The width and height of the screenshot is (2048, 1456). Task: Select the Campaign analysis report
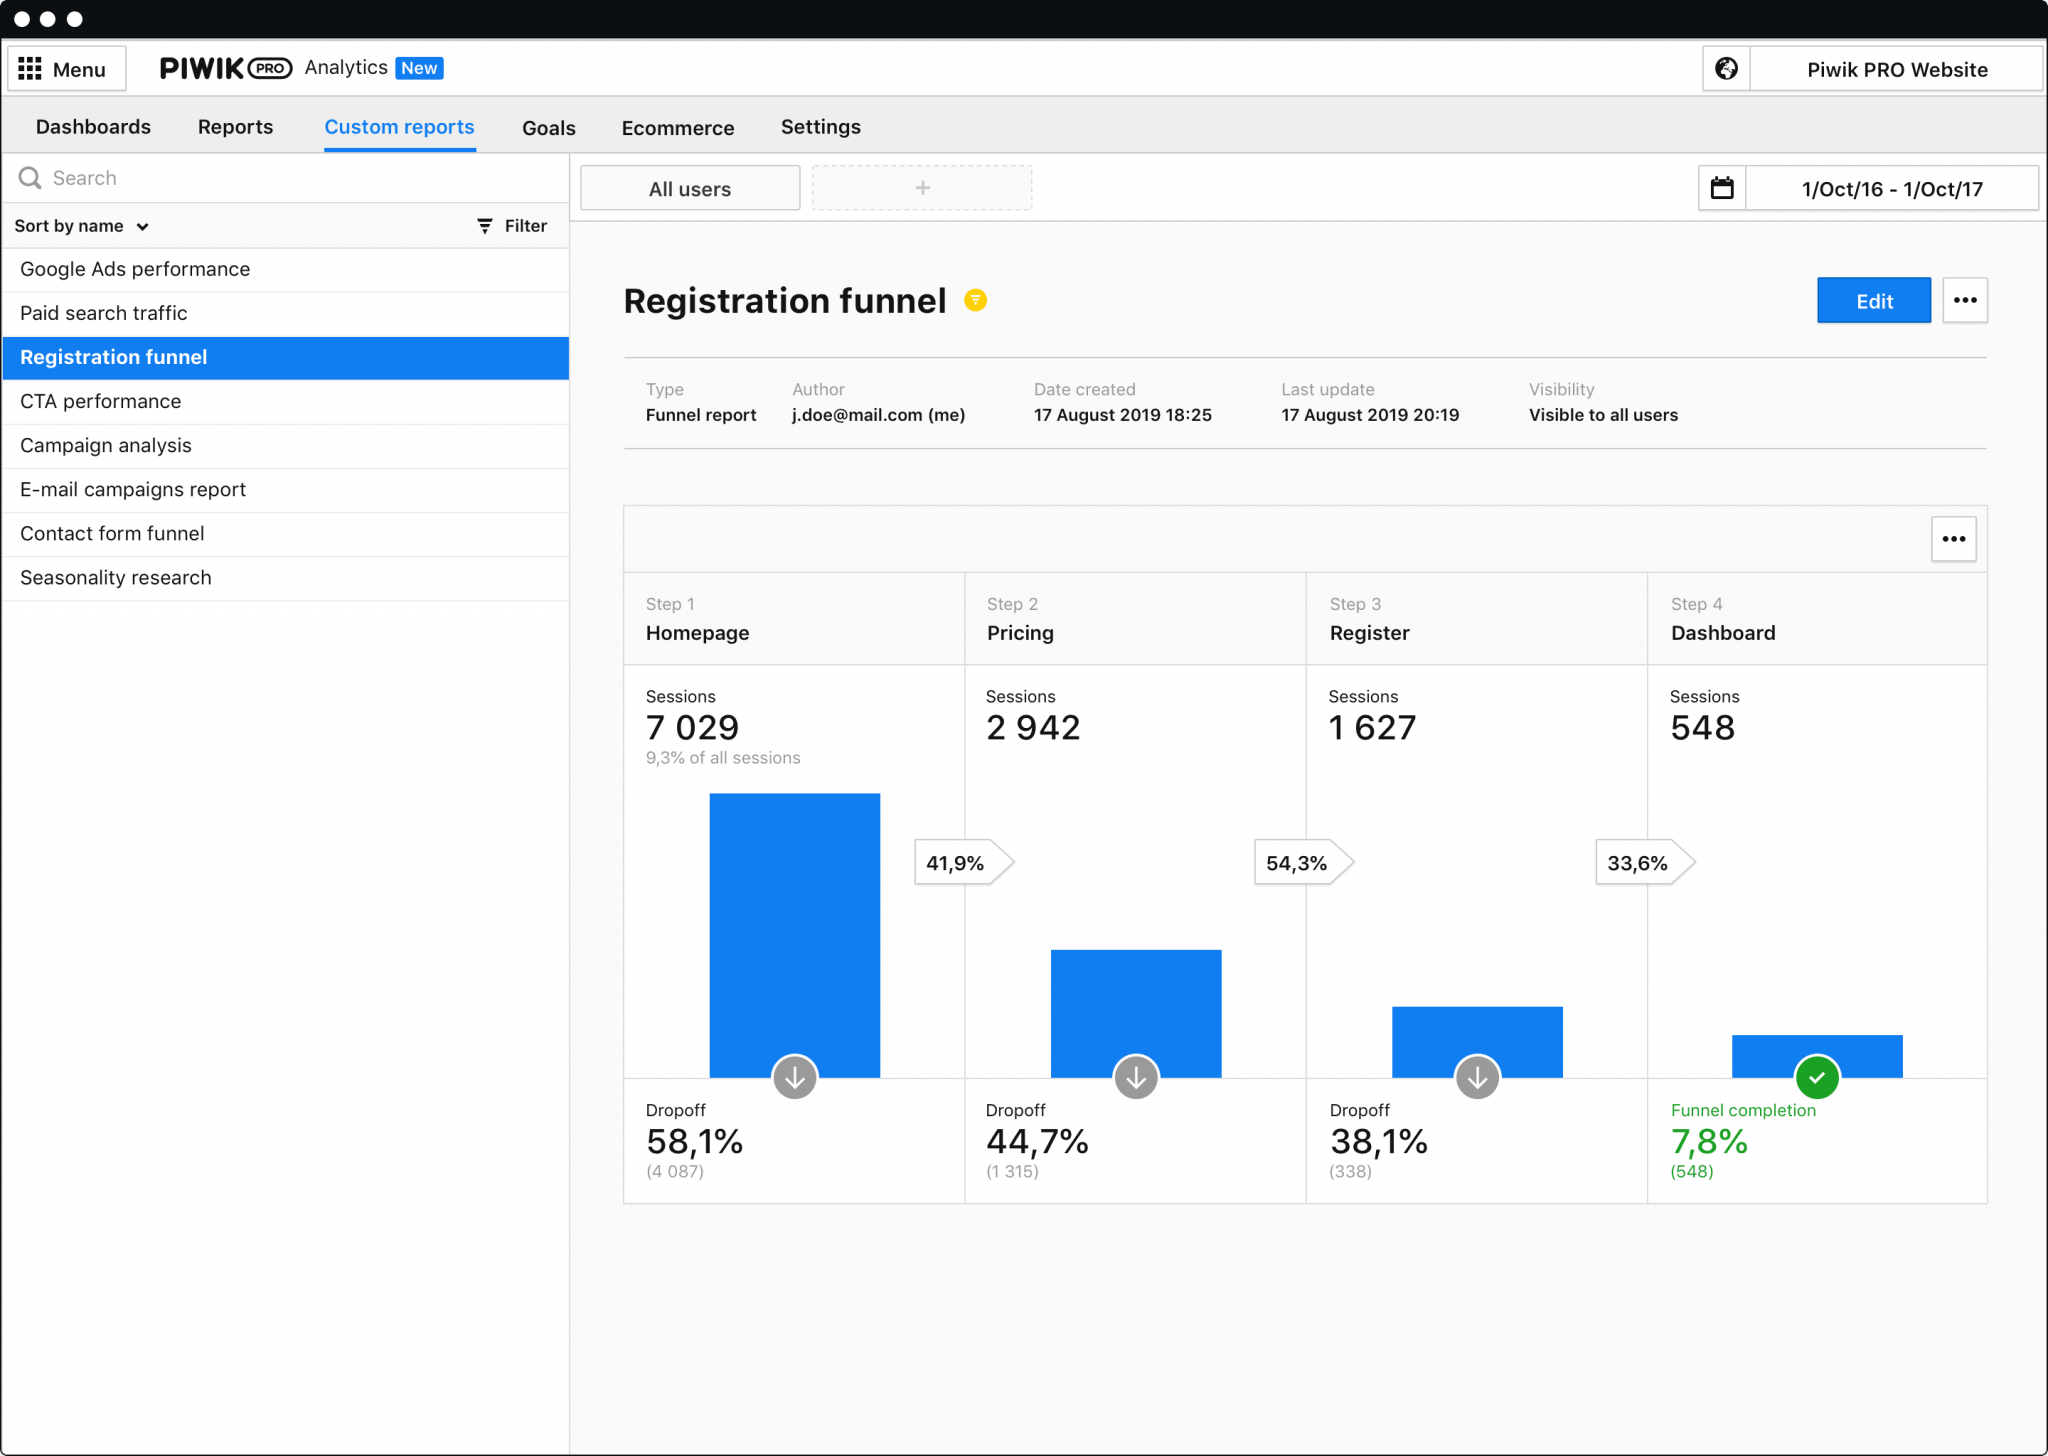coord(105,445)
